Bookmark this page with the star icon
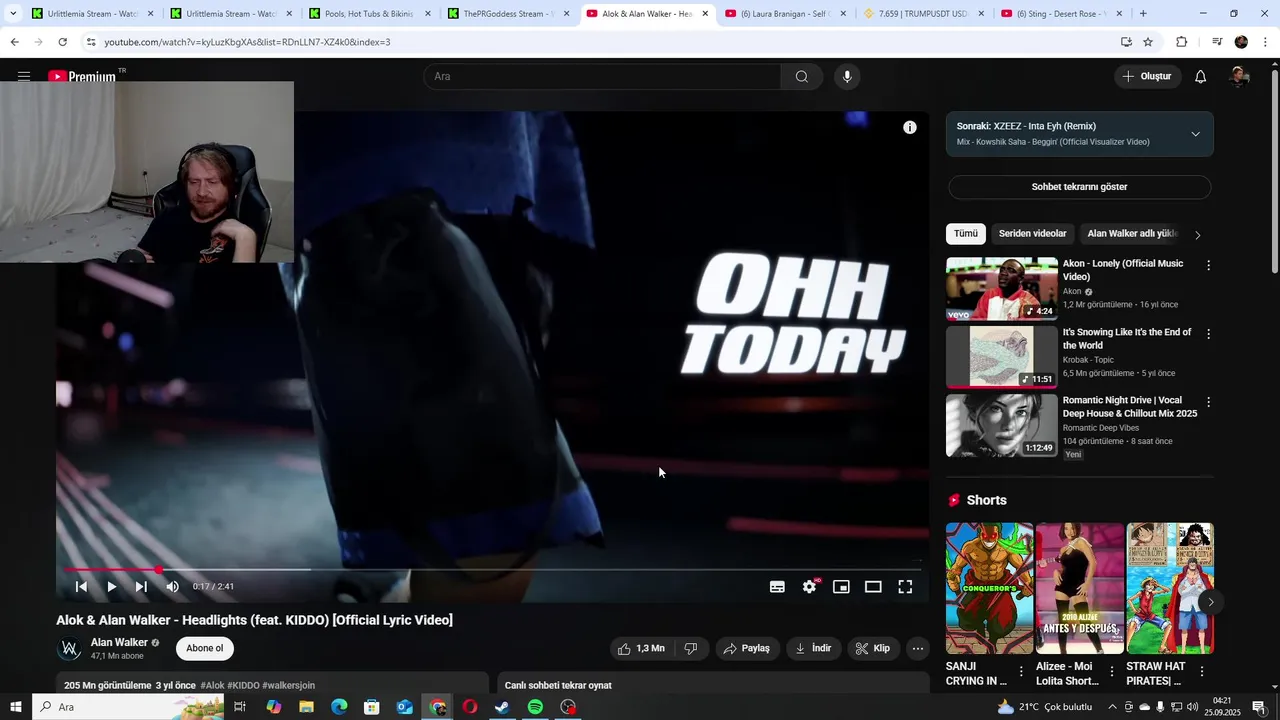The width and height of the screenshot is (1280, 720). coord(1148,42)
